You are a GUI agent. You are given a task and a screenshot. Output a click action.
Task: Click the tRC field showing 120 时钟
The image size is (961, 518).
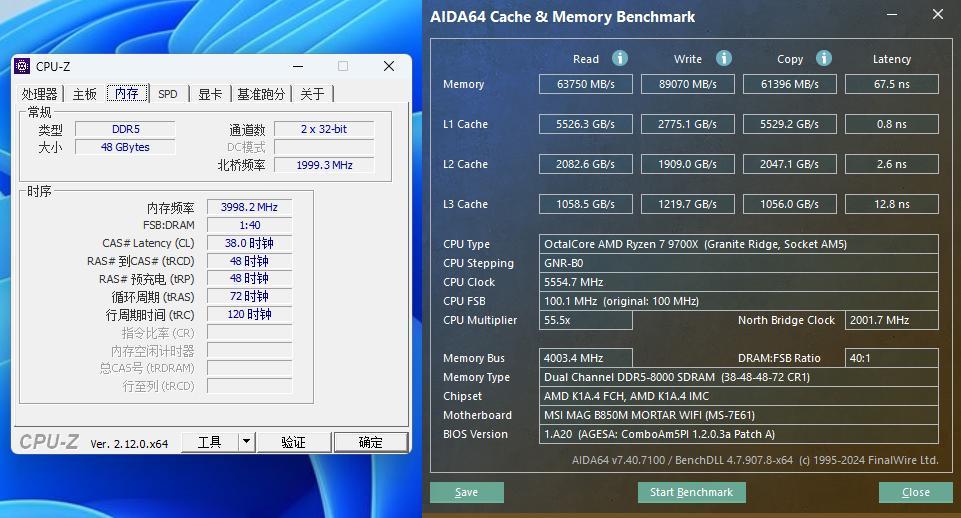point(249,314)
